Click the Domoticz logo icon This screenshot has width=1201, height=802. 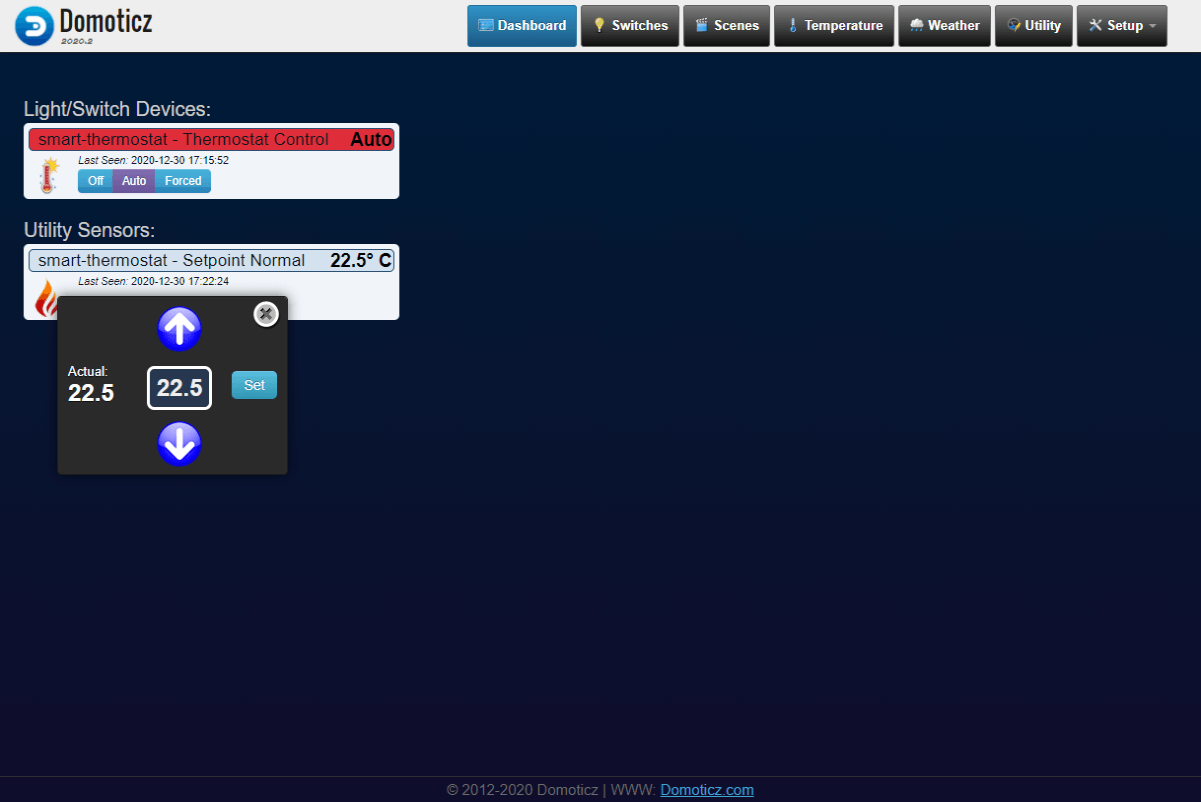[x=34, y=26]
